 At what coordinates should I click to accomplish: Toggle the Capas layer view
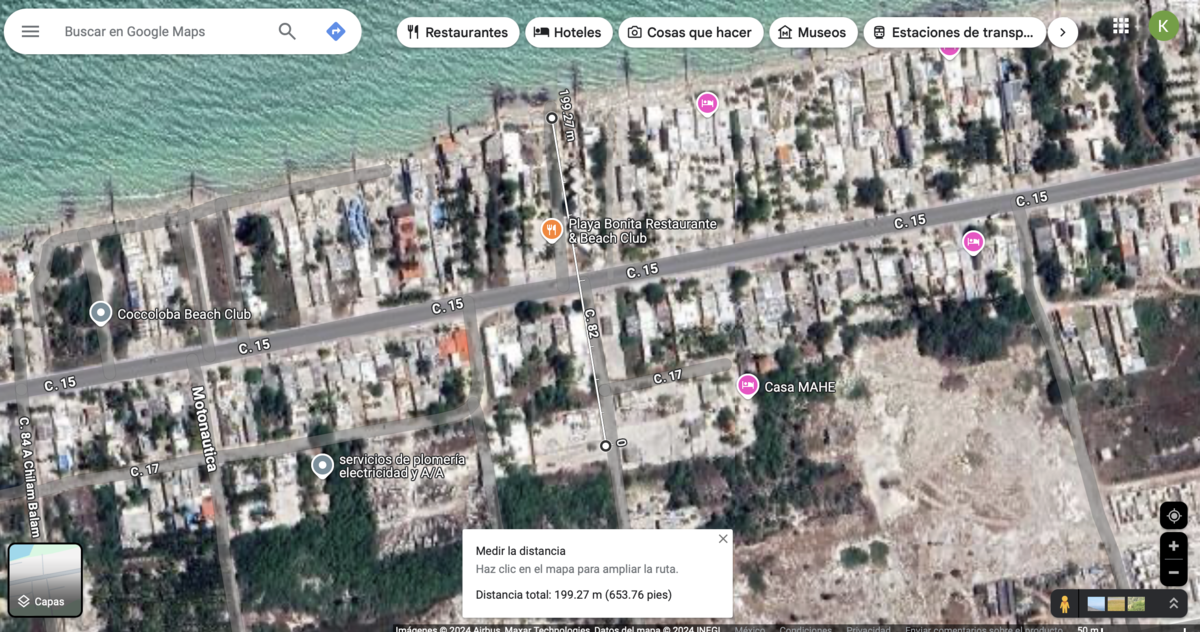(45, 580)
